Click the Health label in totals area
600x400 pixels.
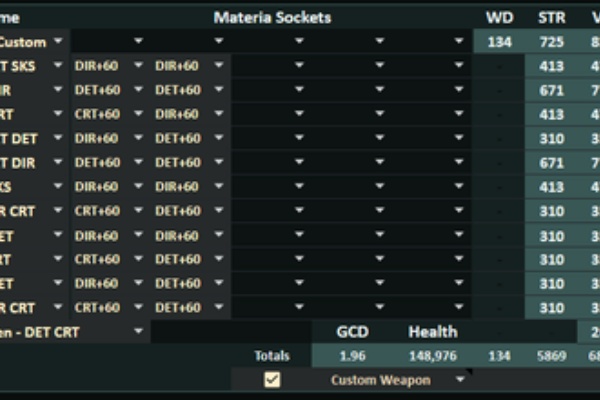coord(432,331)
